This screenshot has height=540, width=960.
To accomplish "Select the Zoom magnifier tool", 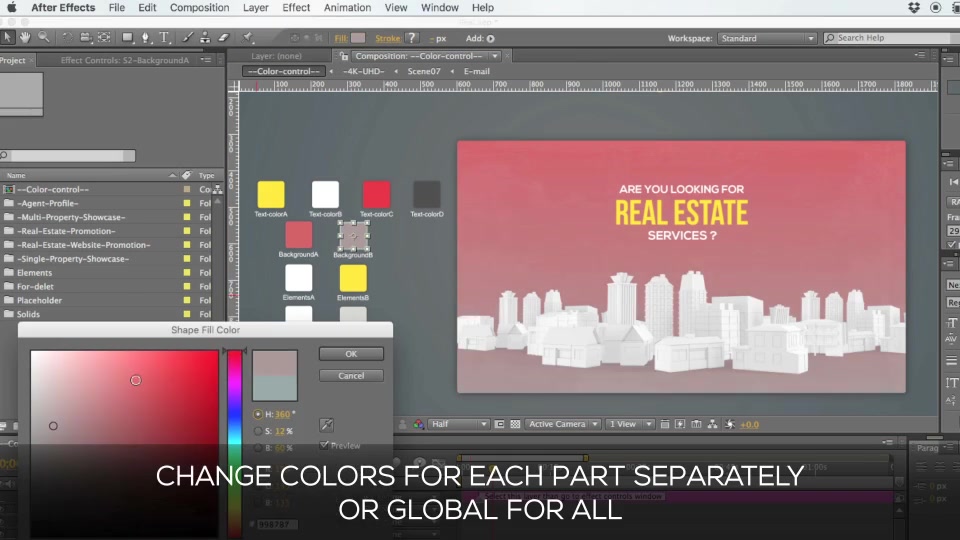I will point(43,37).
